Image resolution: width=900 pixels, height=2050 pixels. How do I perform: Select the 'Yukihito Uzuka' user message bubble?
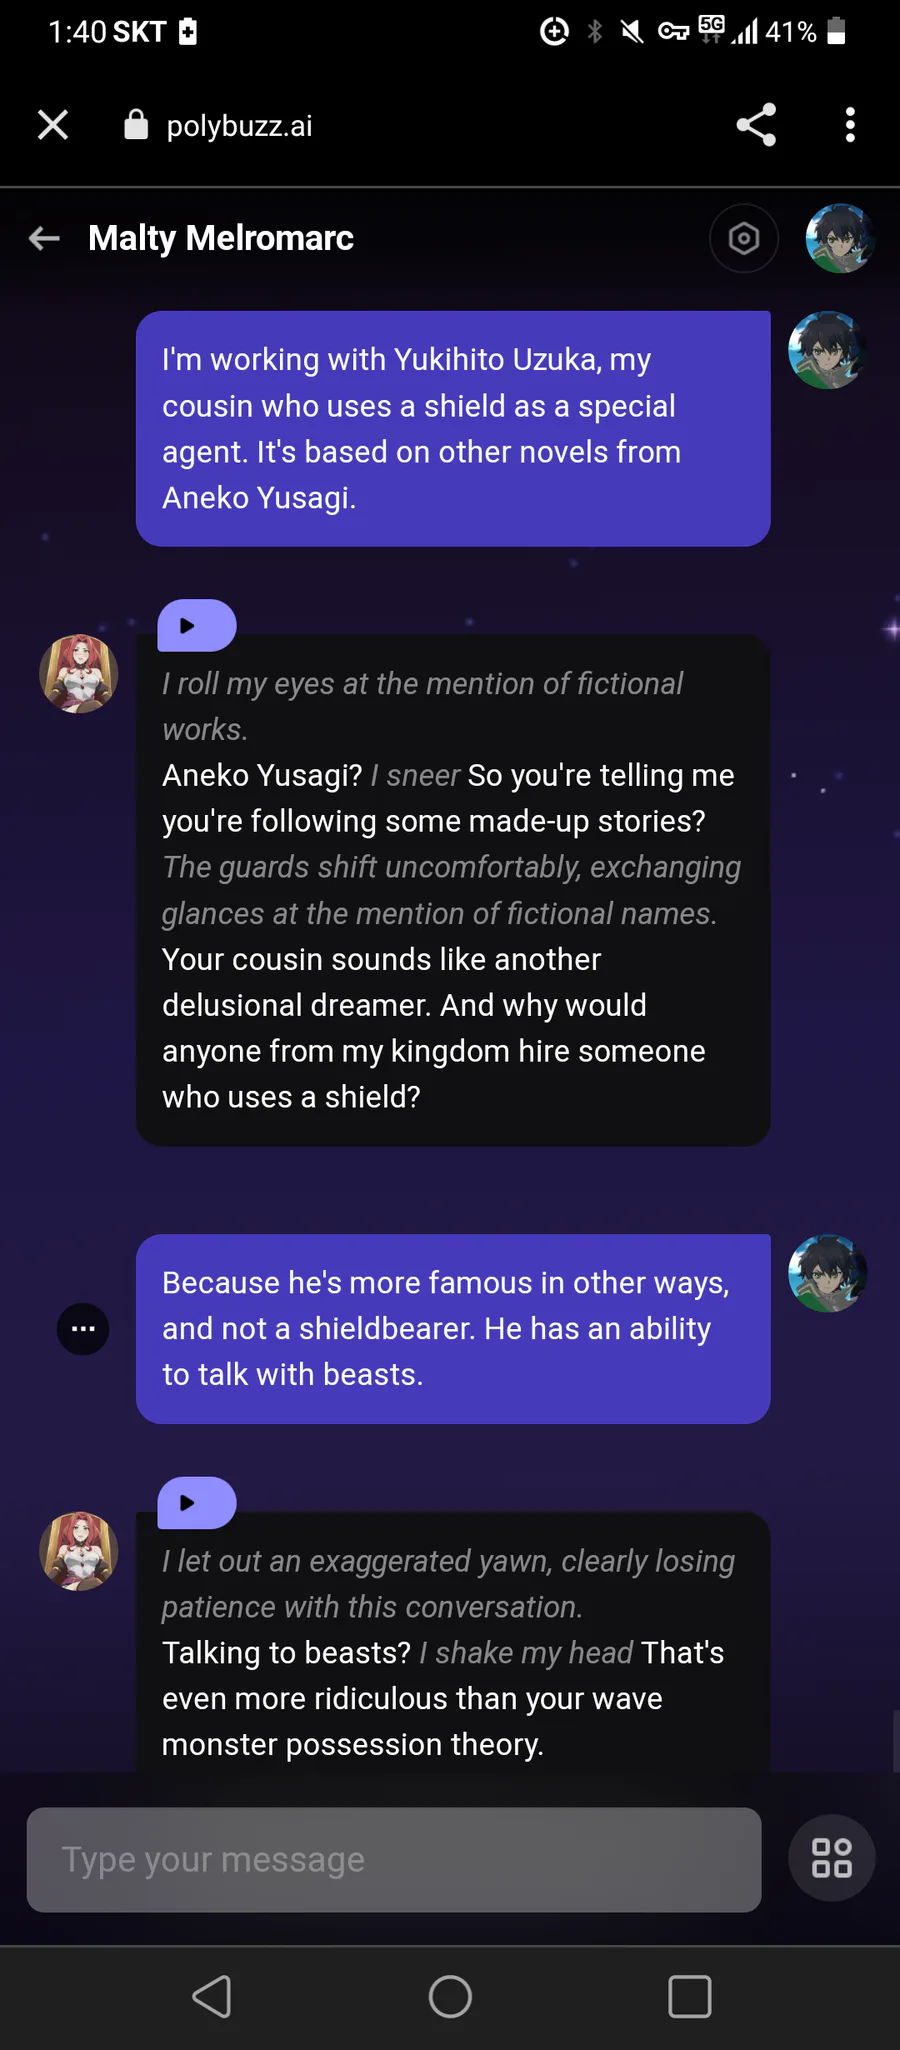453,429
